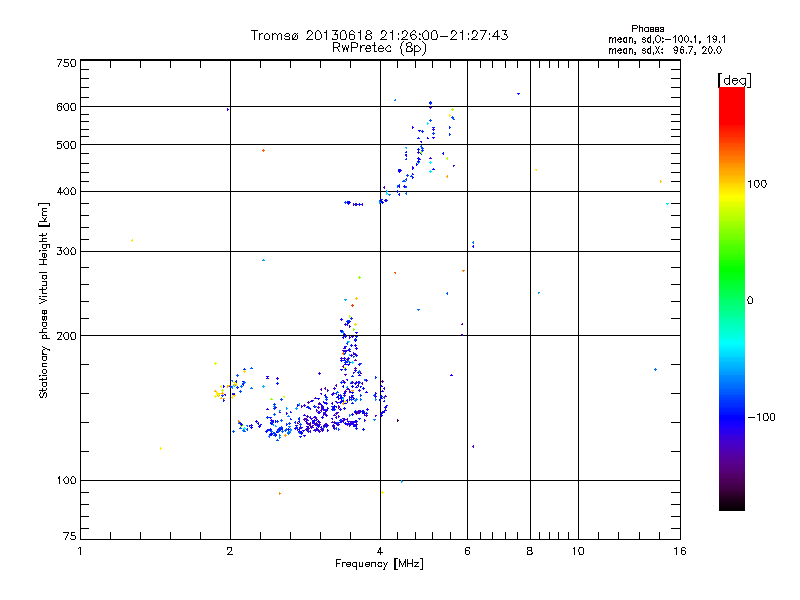Click the 'Frequency [MHz]' axis label

(x=379, y=564)
